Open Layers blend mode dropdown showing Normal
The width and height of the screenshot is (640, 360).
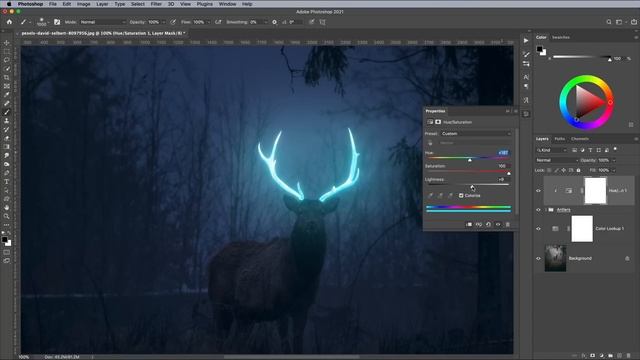556,160
